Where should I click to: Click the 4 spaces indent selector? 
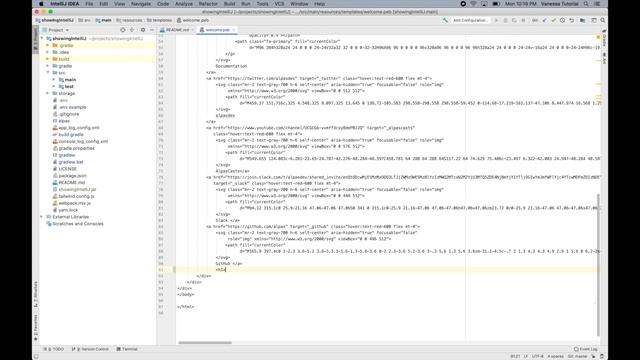[x=556, y=356]
